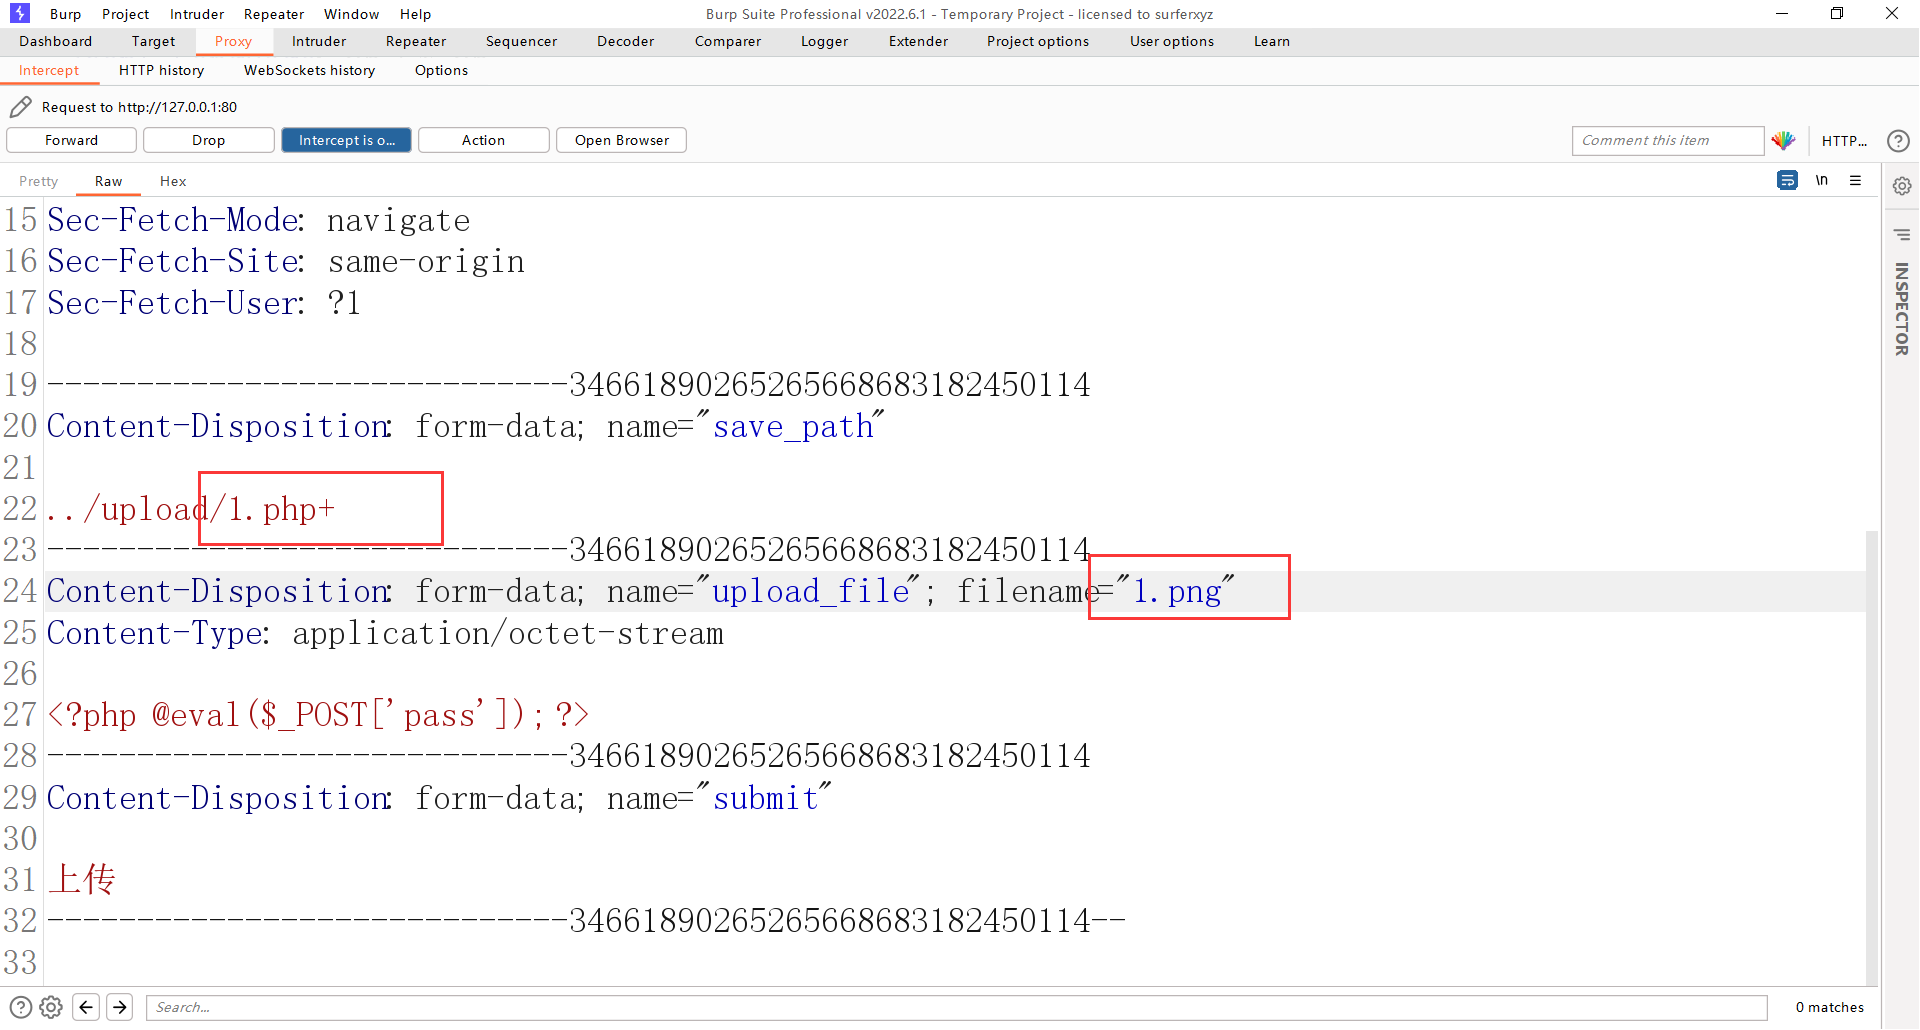The image size is (1920, 1030).
Task: Open the Window menu
Action: point(351,14)
